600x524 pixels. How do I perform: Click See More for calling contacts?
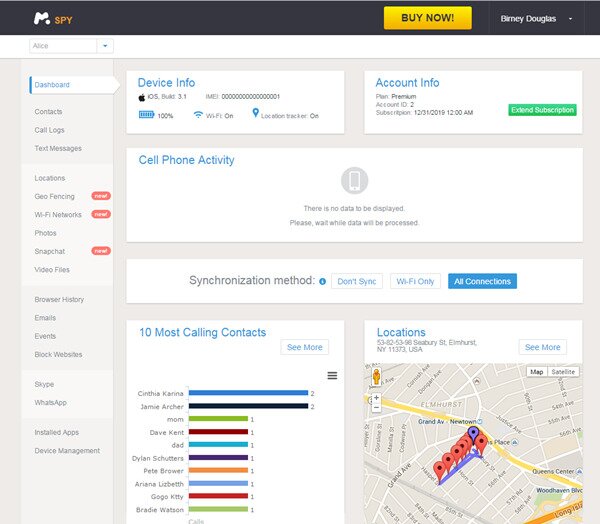point(305,347)
